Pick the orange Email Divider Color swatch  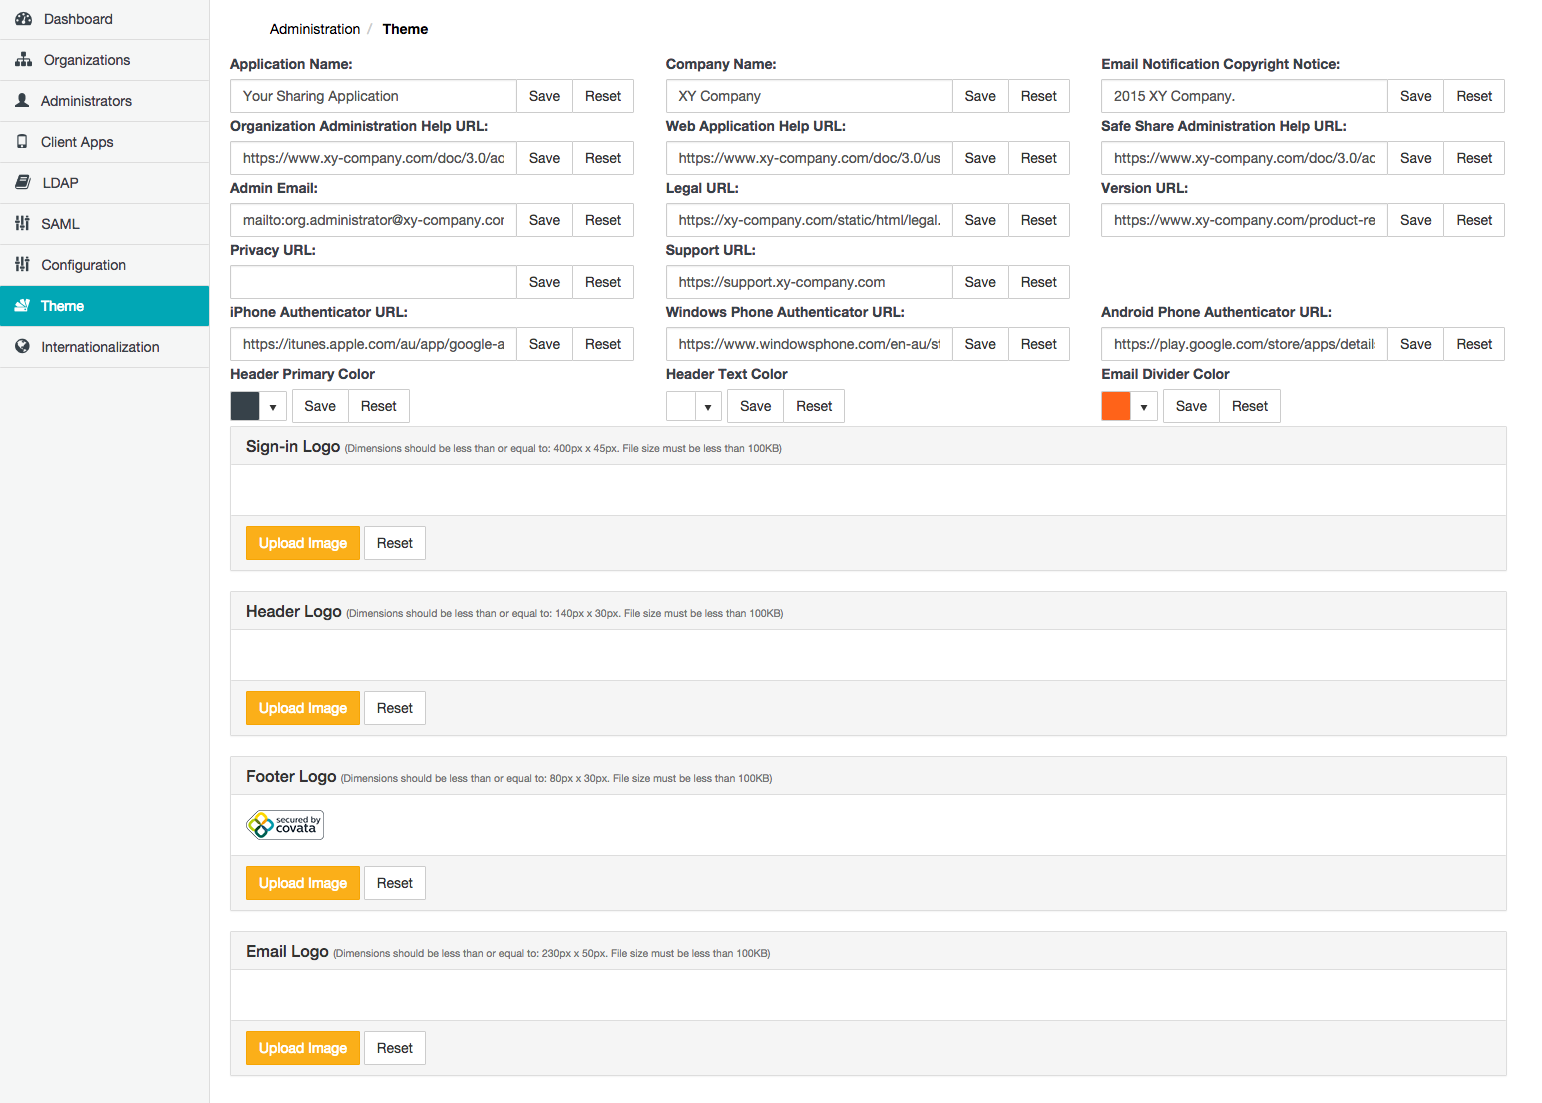click(1116, 406)
